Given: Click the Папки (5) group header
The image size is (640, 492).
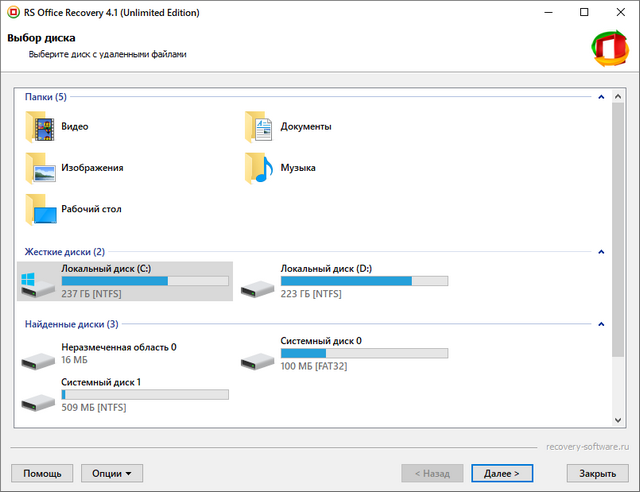Looking at the screenshot, I should [46, 97].
